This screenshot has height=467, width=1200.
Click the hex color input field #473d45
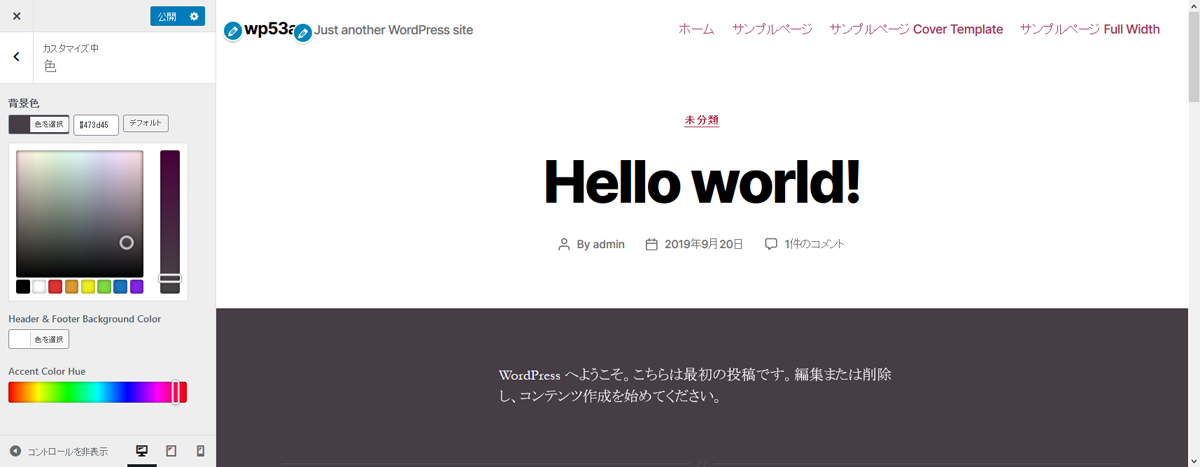tap(96, 124)
